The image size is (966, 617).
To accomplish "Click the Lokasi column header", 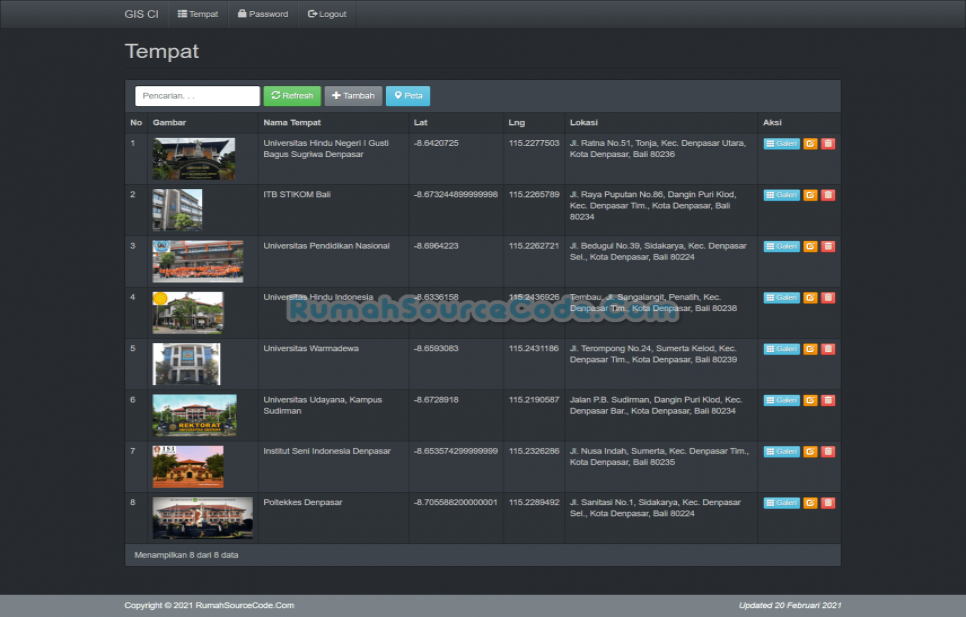I will point(583,123).
